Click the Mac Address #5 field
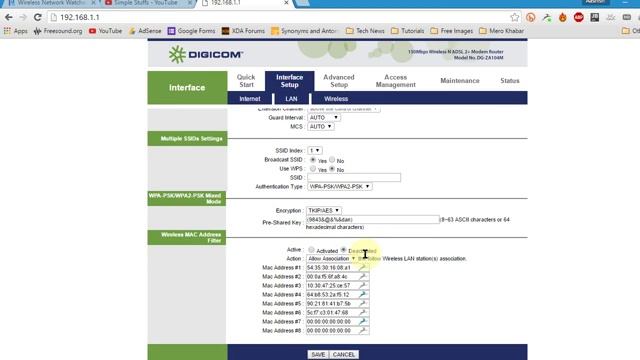Viewport: 640px width, 360px height. [x=338, y=304]
